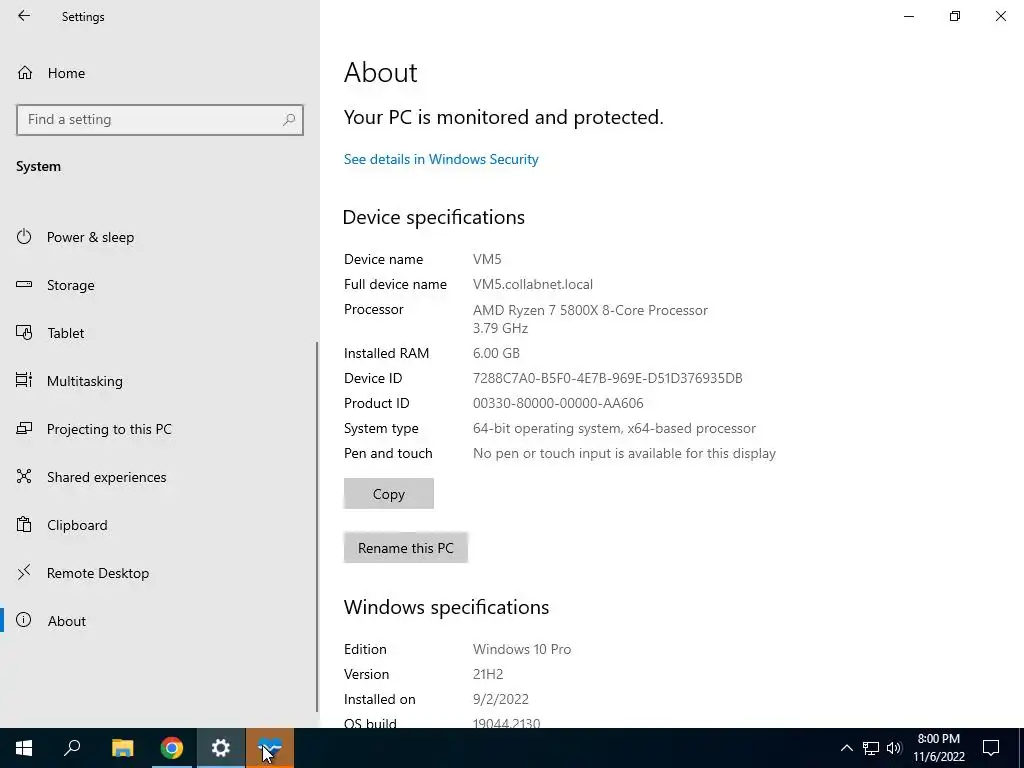Restore down the Settings window

click(x=955, y=16)
